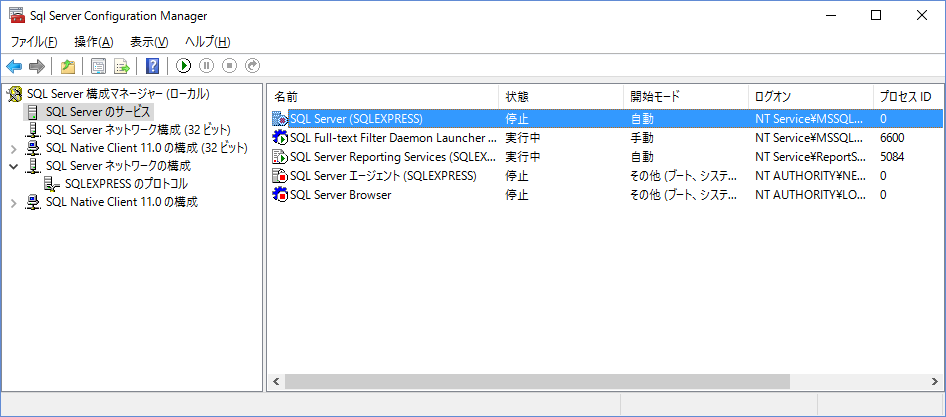Click the SQL Server エージェント service icon
Screen dimensions: 946x417
280,176
